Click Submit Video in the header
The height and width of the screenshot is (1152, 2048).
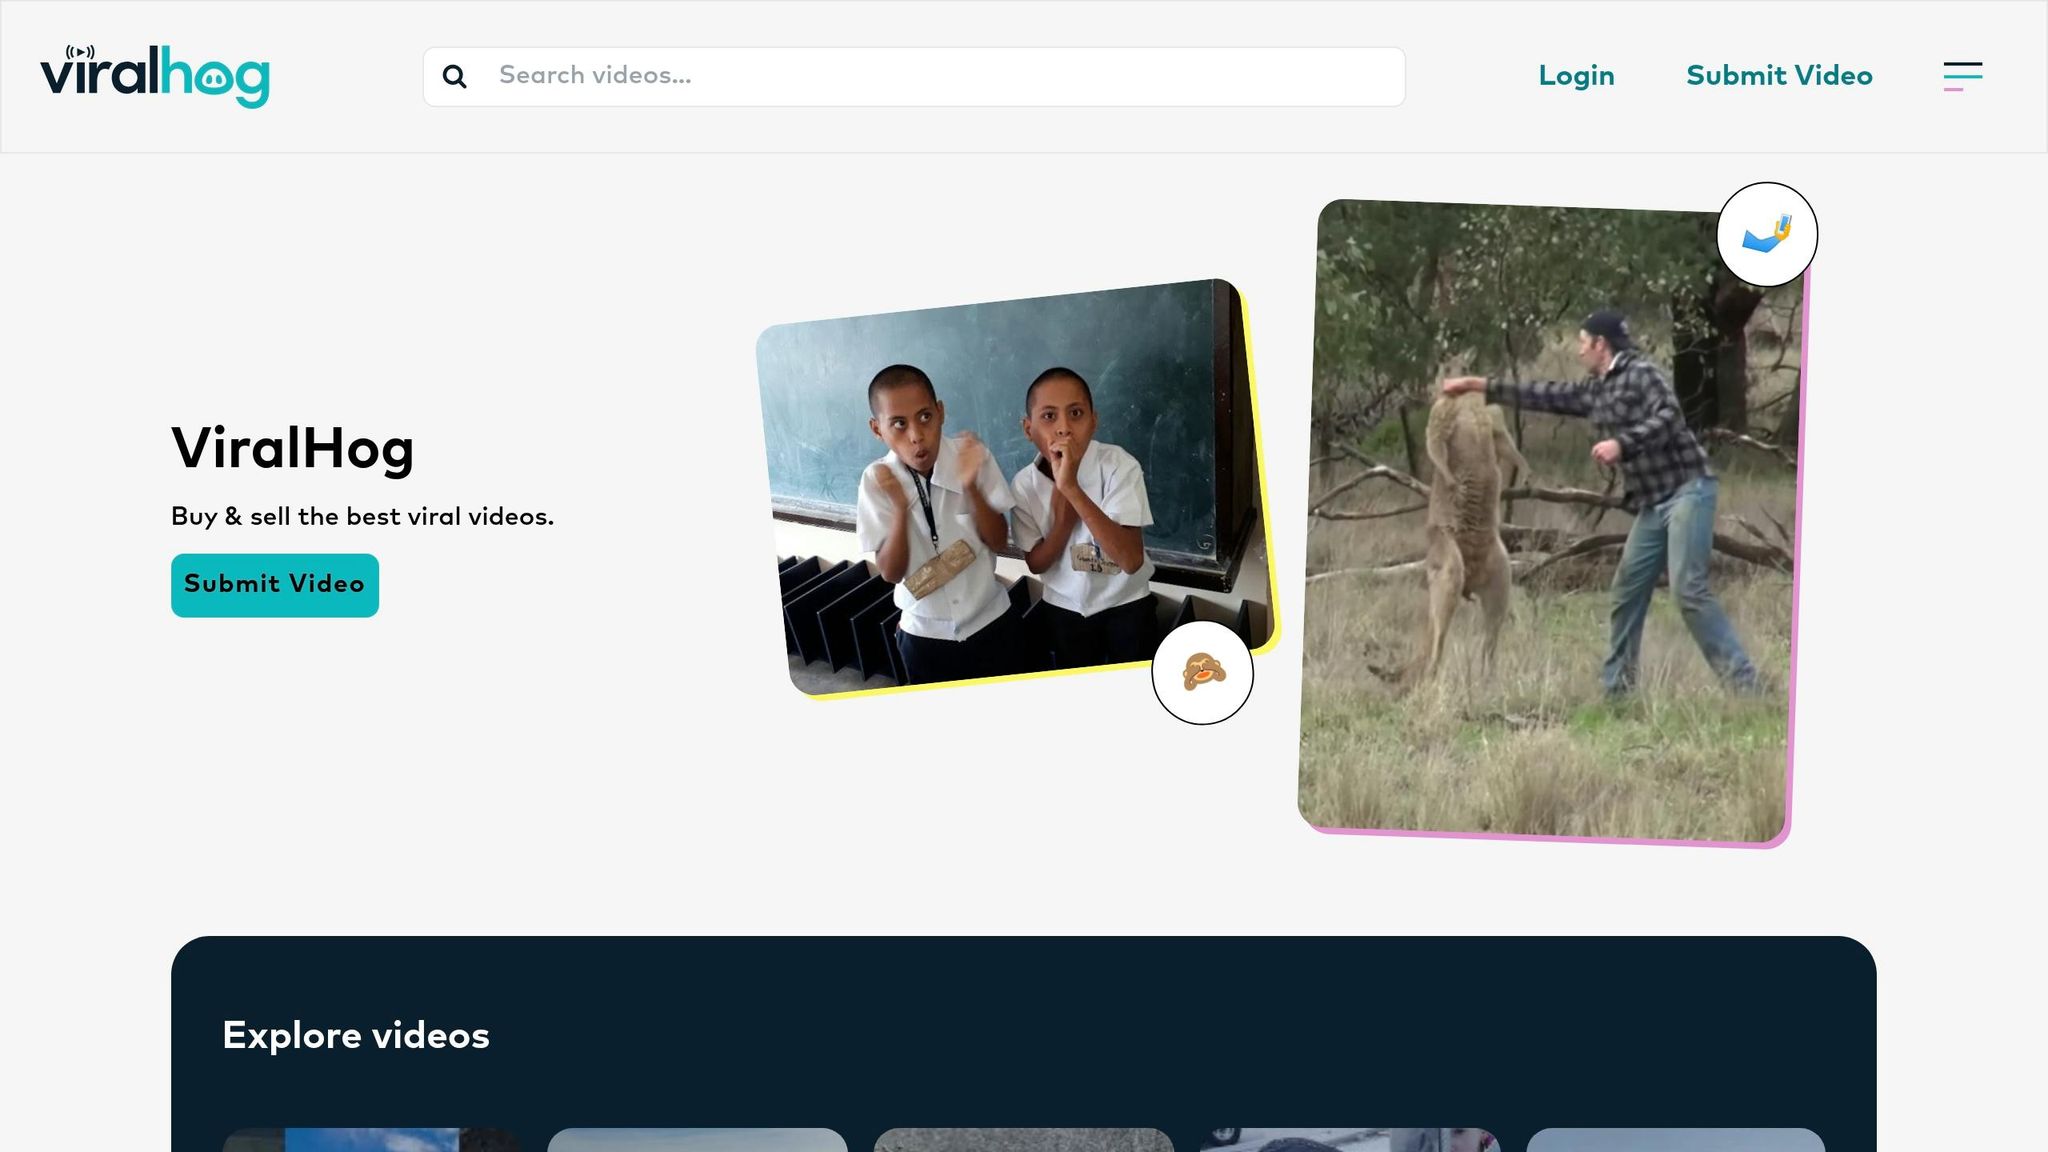[x=1779, y=76]
